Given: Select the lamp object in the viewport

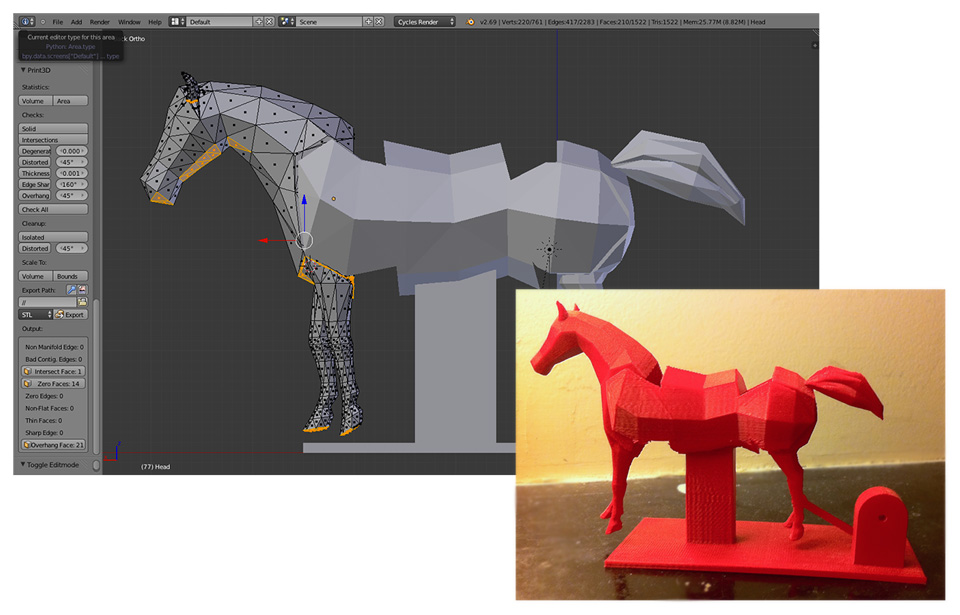Looking at the screenshot, I should [549, 249].
